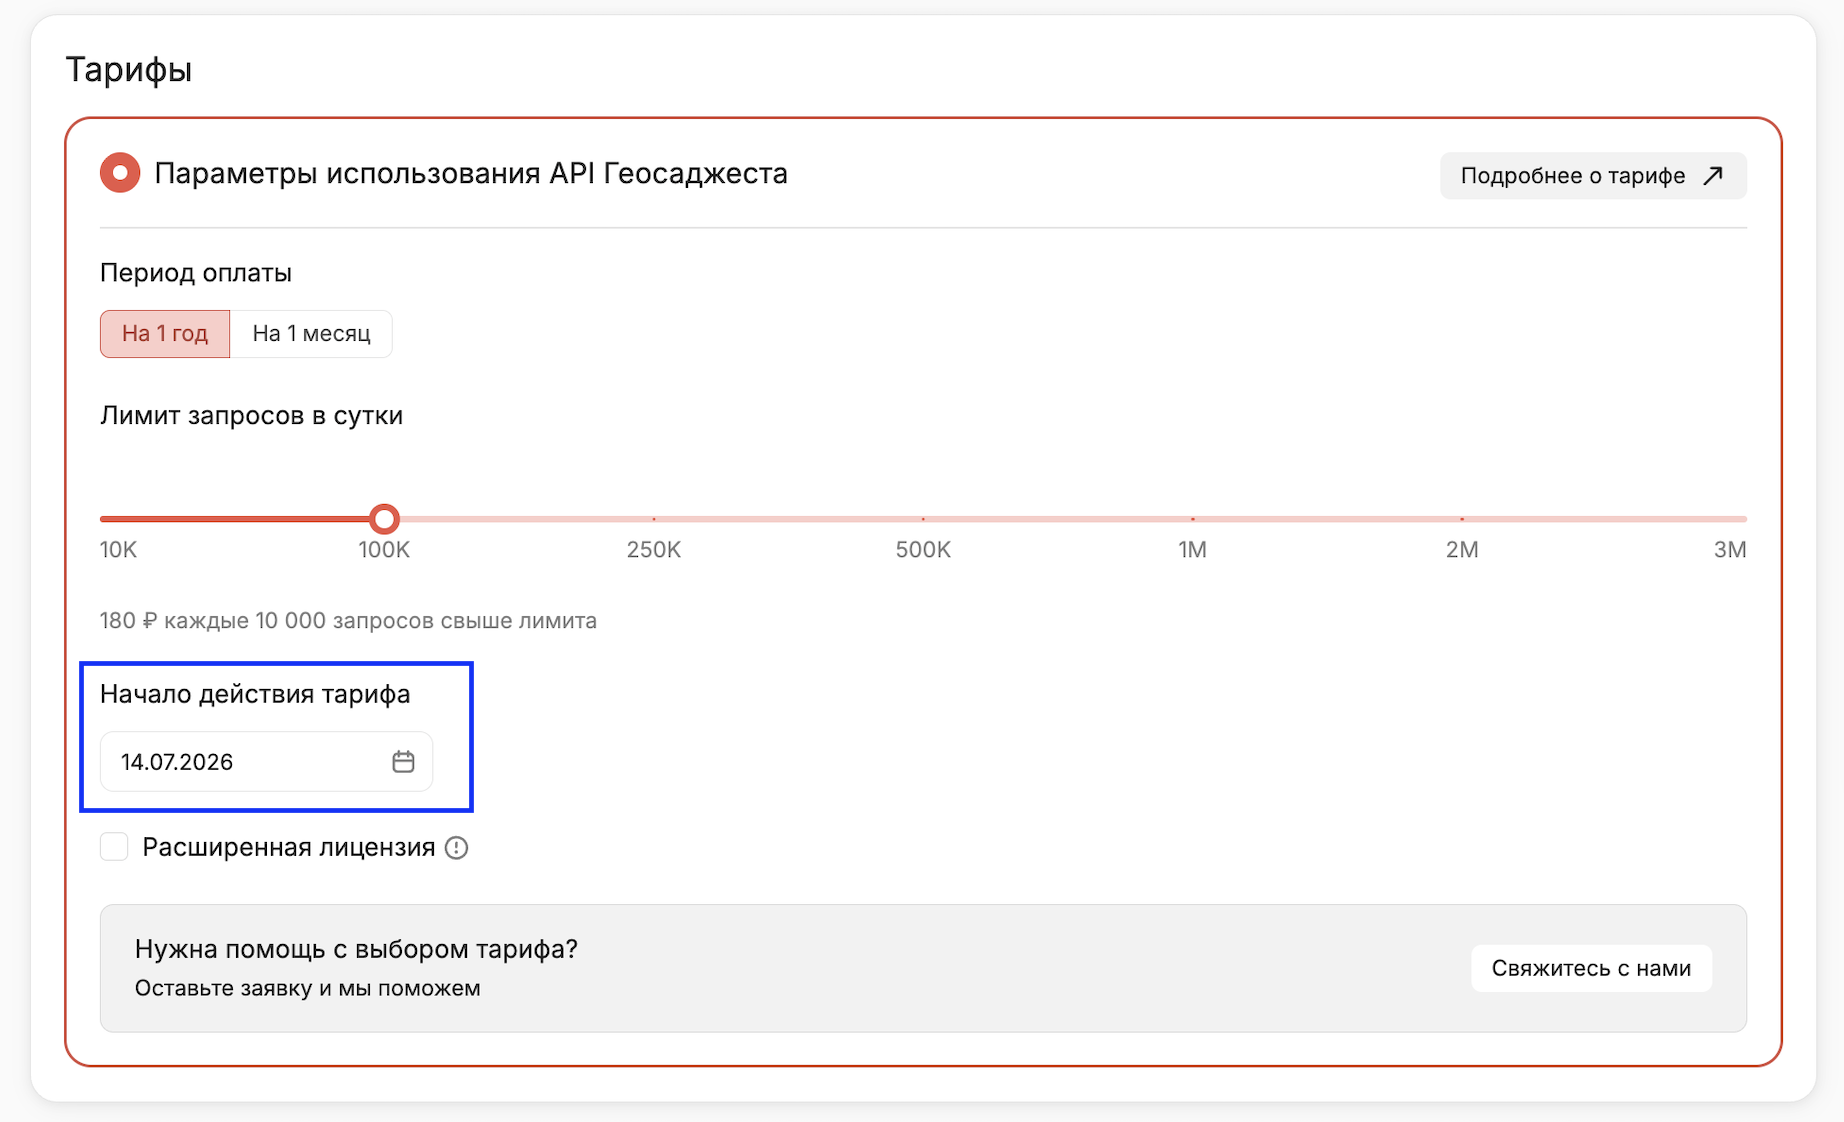This screenshot has height=1122, width=1844.
Task: Open the calendar picker icon
Action: click(x=403, y=762)
